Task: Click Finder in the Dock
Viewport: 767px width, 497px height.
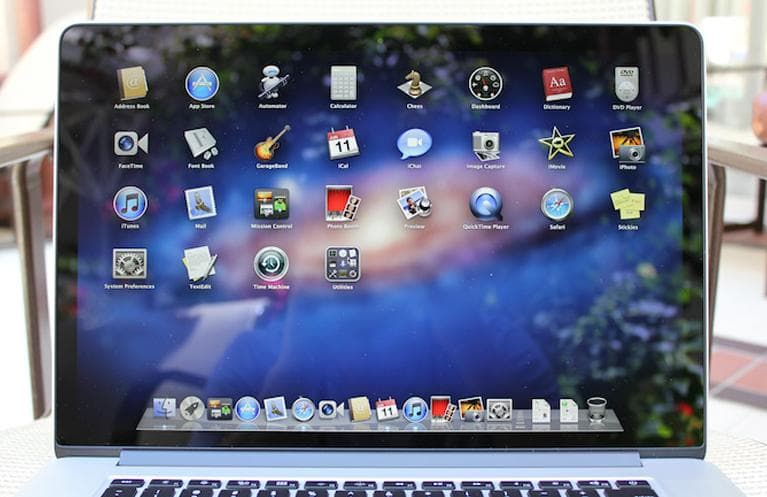Action: pyautogui.click(x=164, y=408)
